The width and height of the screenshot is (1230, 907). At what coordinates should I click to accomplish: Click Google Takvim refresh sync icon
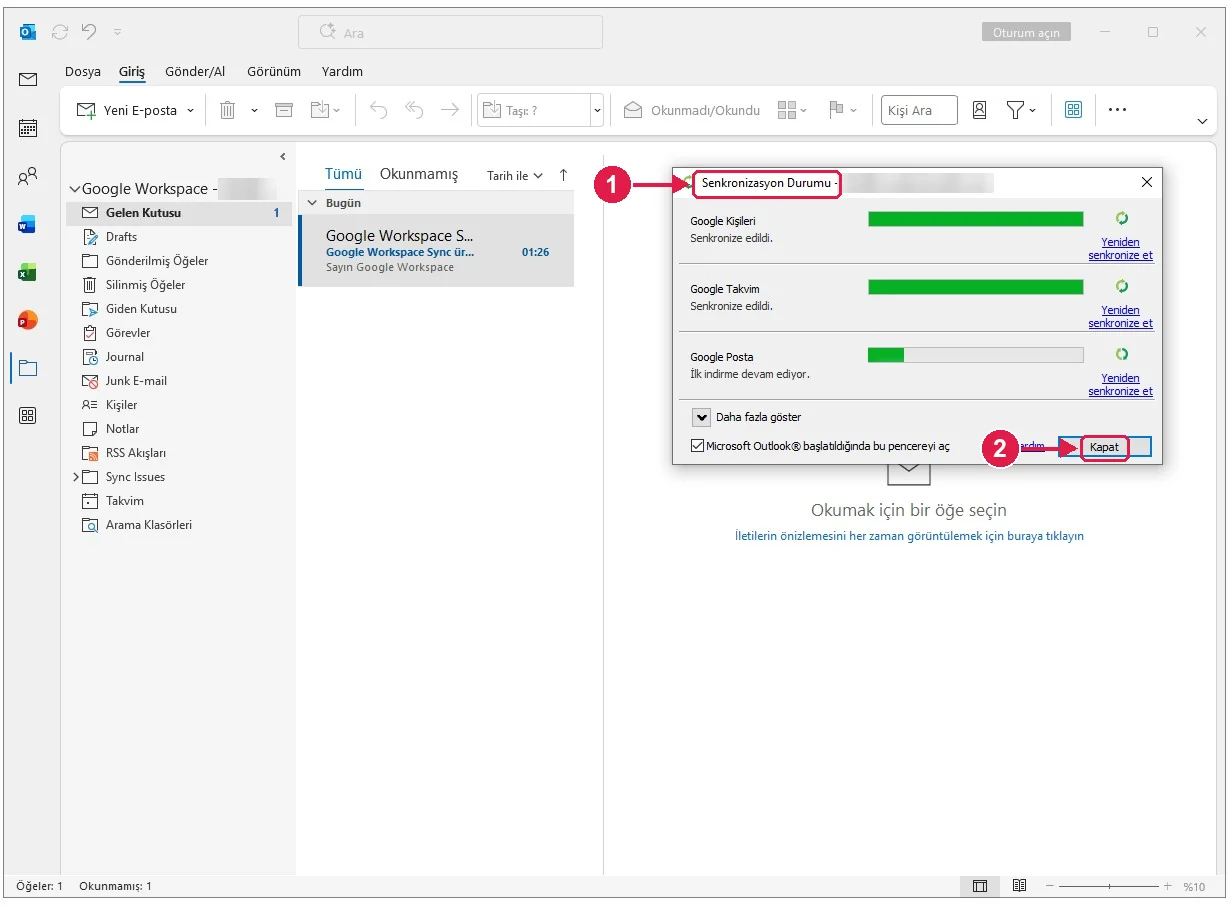pos(1121,286)
